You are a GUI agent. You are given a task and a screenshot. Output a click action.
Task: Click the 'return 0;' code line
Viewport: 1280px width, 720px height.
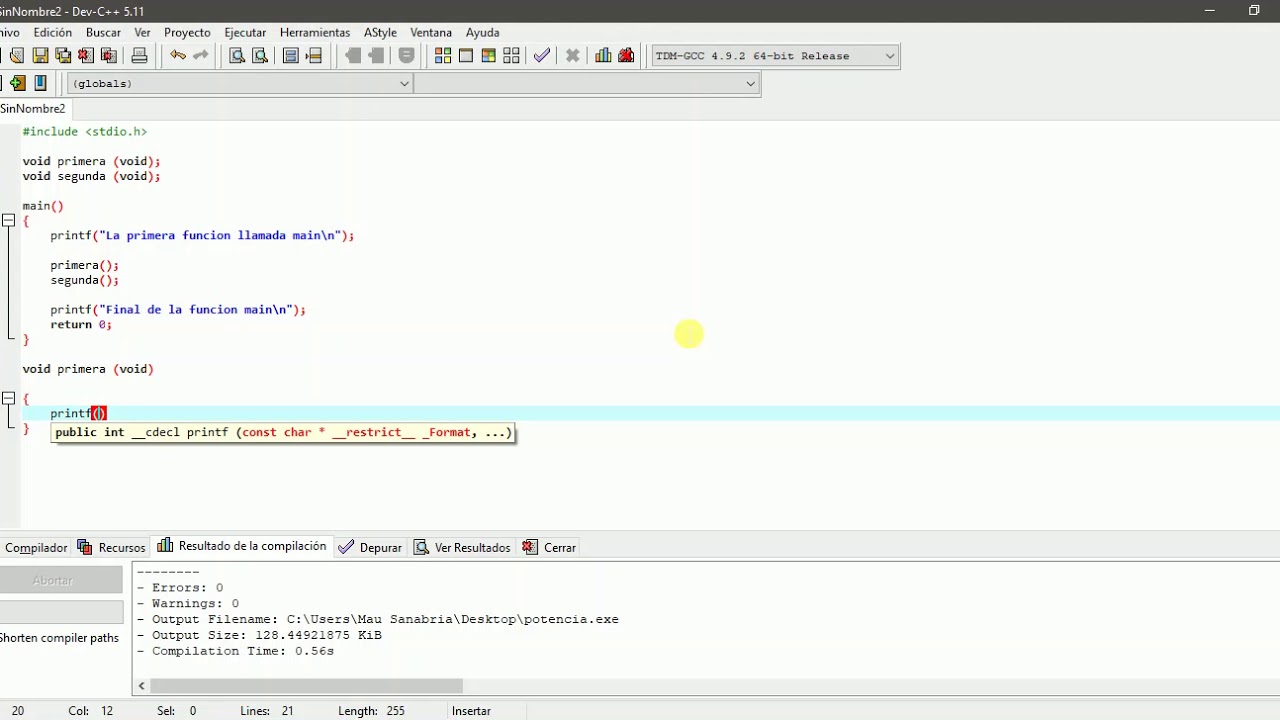(81, 324)
